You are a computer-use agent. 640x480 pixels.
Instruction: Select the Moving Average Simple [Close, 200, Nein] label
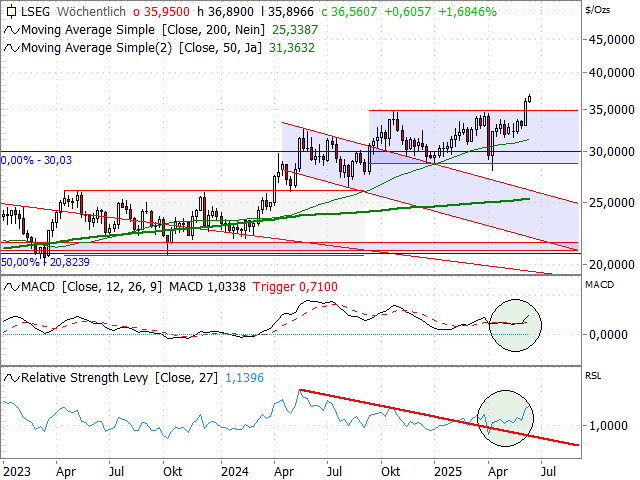click(x=143, y=30)
